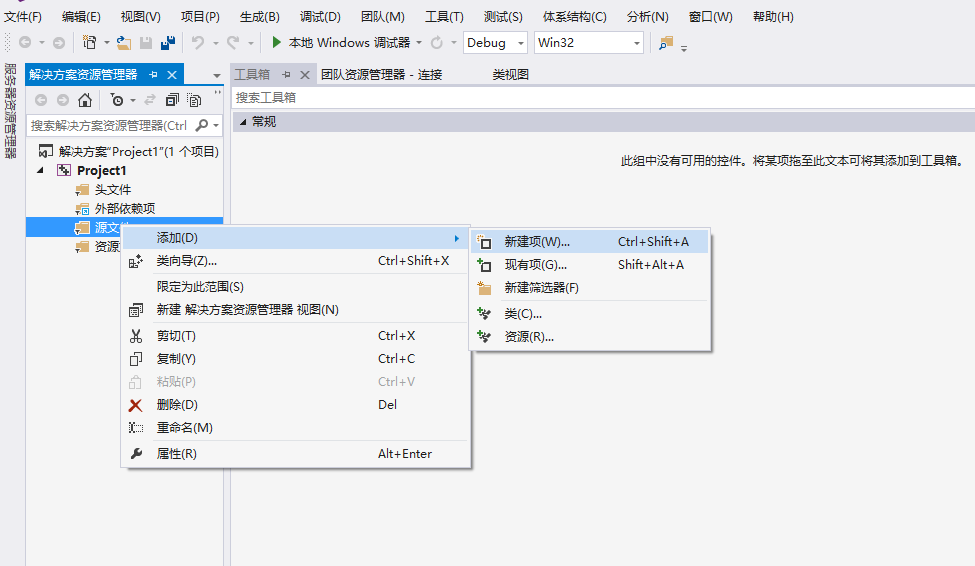Click Sync with Active Document icon
Image resolution: width=975 pixels, height=566 pixels.
(x=150, y=100)
